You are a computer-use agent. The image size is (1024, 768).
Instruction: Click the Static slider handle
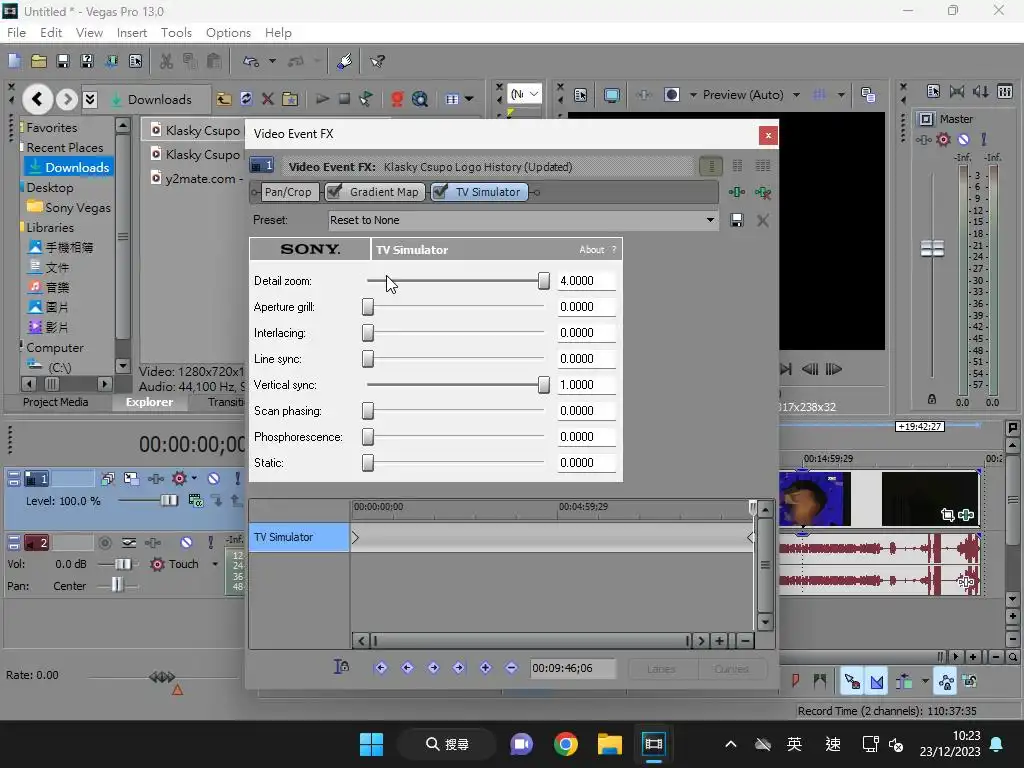pyautogui.click(x=368, y=463)
